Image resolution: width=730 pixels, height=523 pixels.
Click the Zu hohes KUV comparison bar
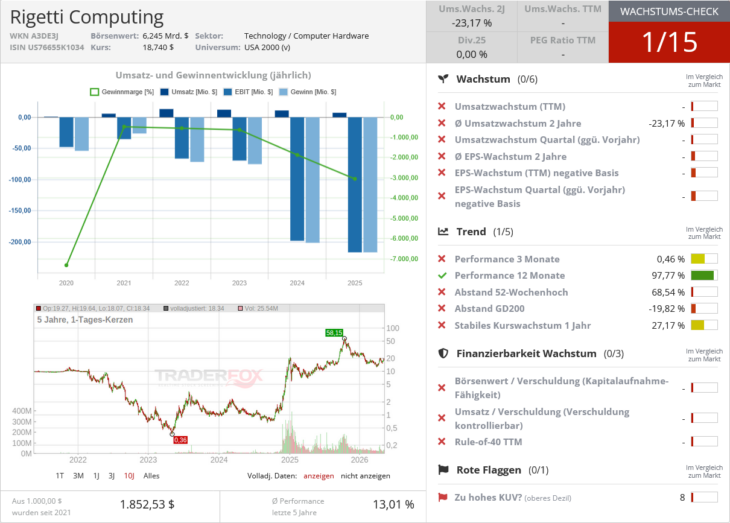click(704, 497)
